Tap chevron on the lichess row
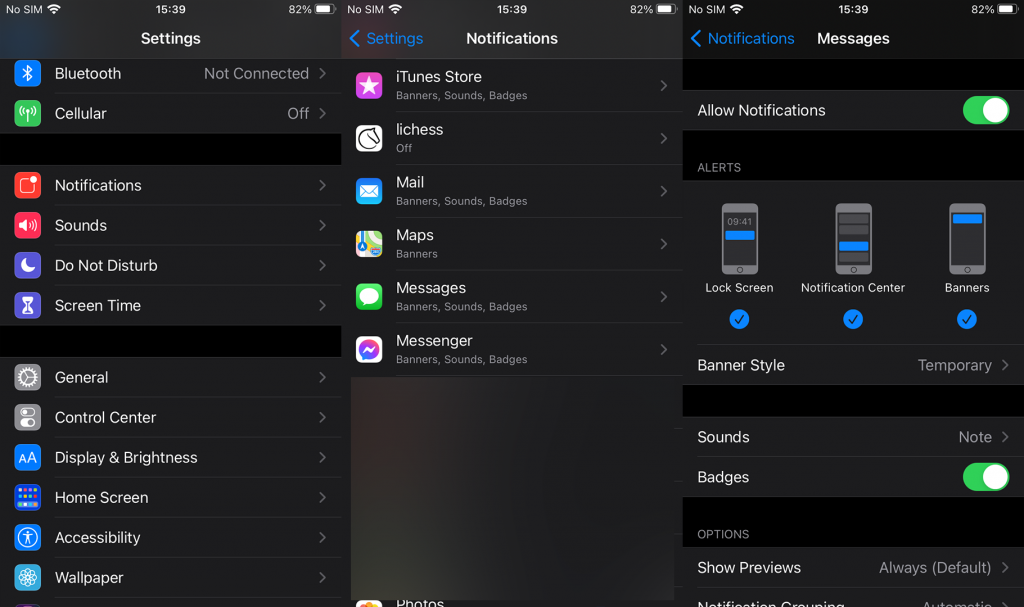 click(x=664, y=139)
